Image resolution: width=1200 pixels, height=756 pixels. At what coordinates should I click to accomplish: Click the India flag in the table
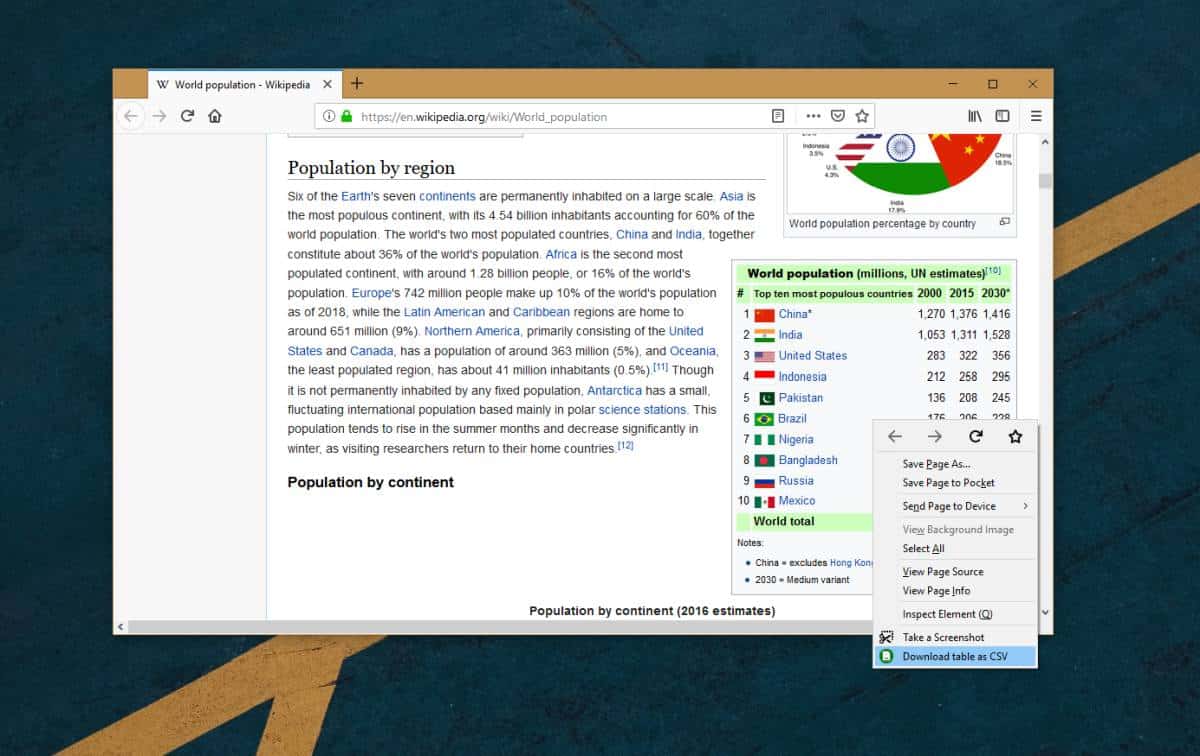tap(765, 335)
